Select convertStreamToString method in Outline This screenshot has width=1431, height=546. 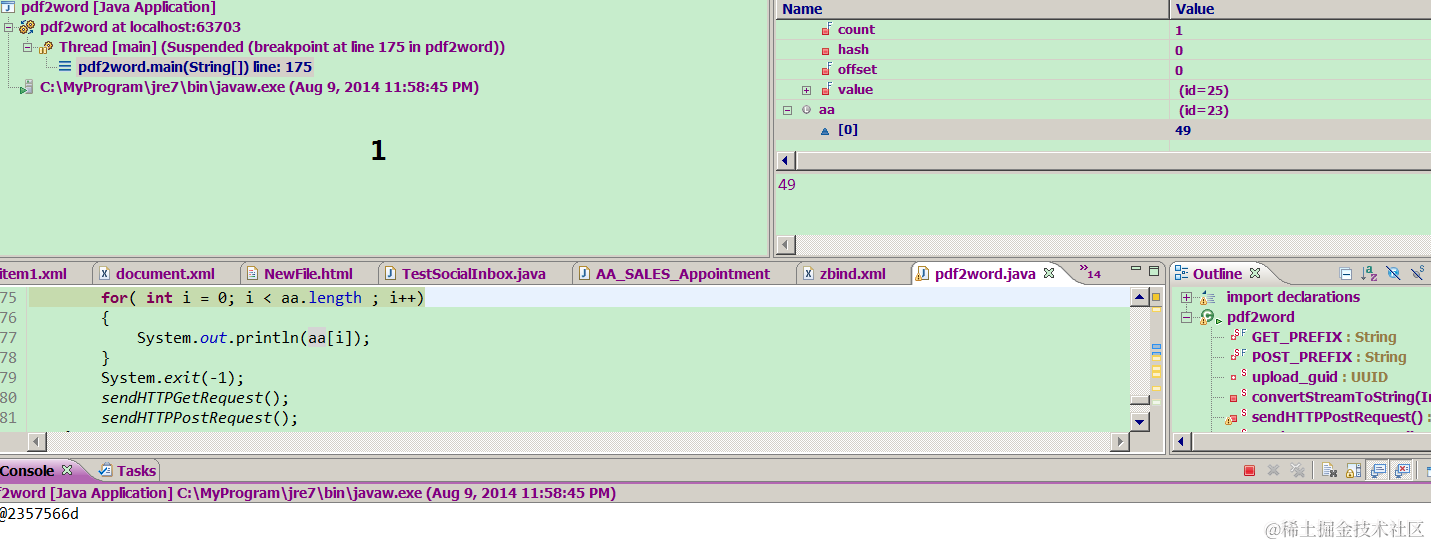[1340, 397]
